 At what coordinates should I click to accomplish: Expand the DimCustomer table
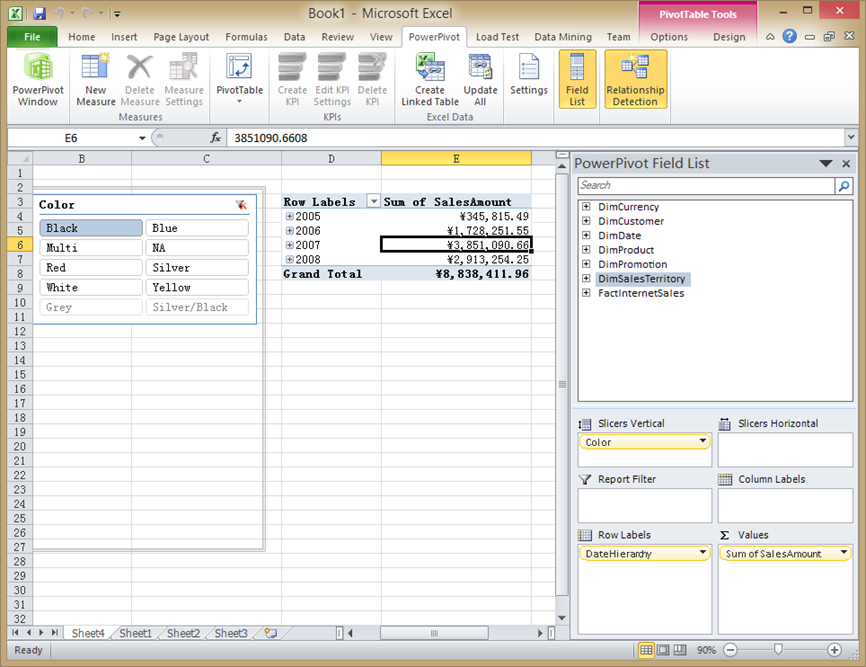pos(584,221)
